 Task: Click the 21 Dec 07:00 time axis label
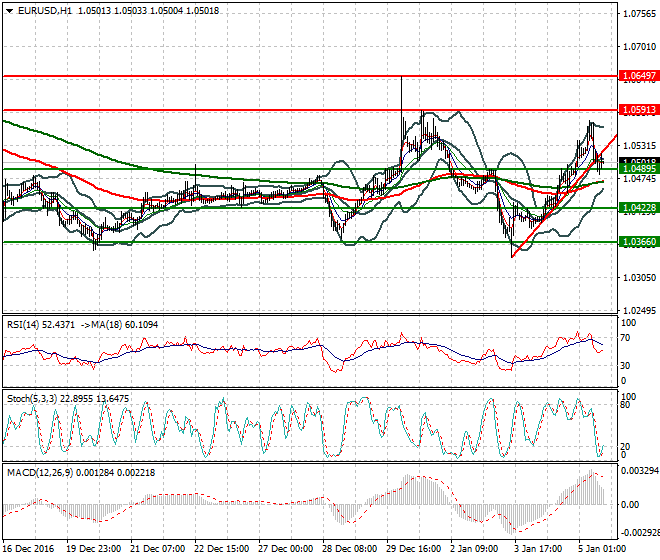[157, 549]
